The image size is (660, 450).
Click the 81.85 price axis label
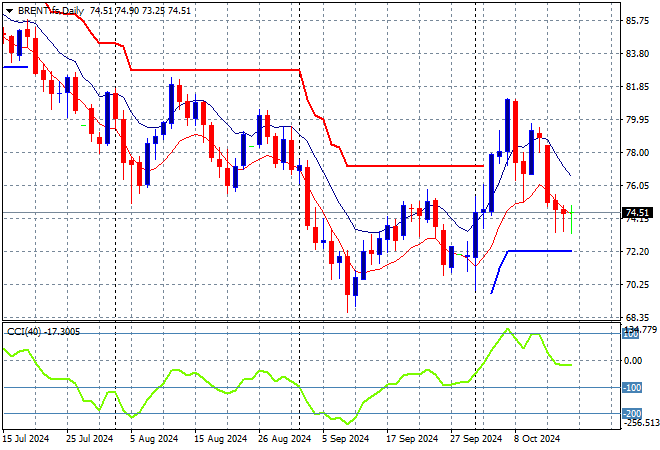(x=637, y=87)
